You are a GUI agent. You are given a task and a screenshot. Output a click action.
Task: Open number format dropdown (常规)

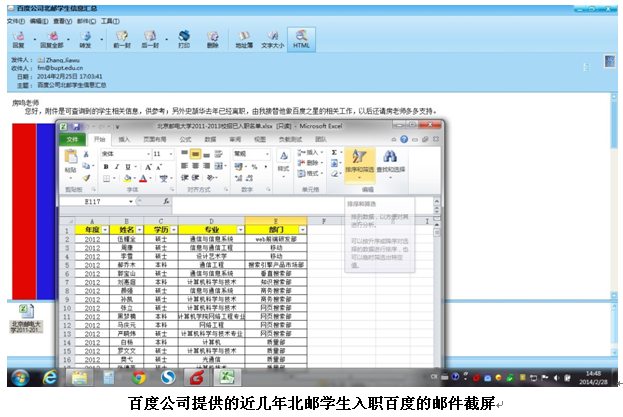[x=267, y=154]
